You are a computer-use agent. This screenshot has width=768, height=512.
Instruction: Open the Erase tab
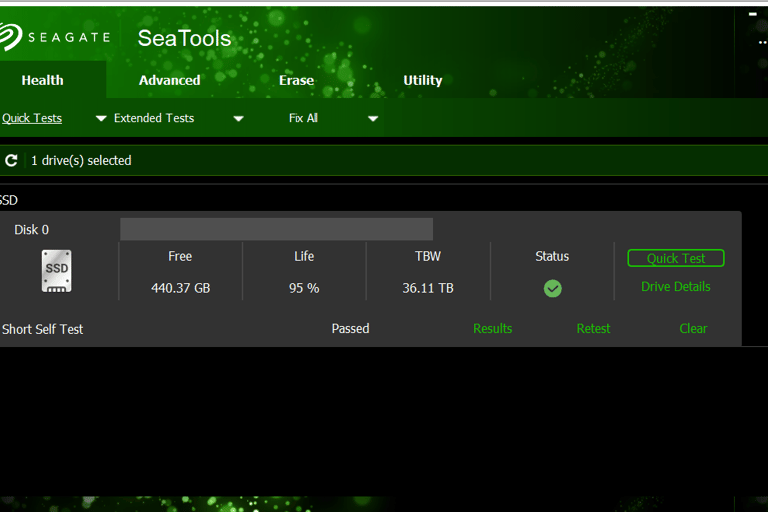(x=296, y=80)
